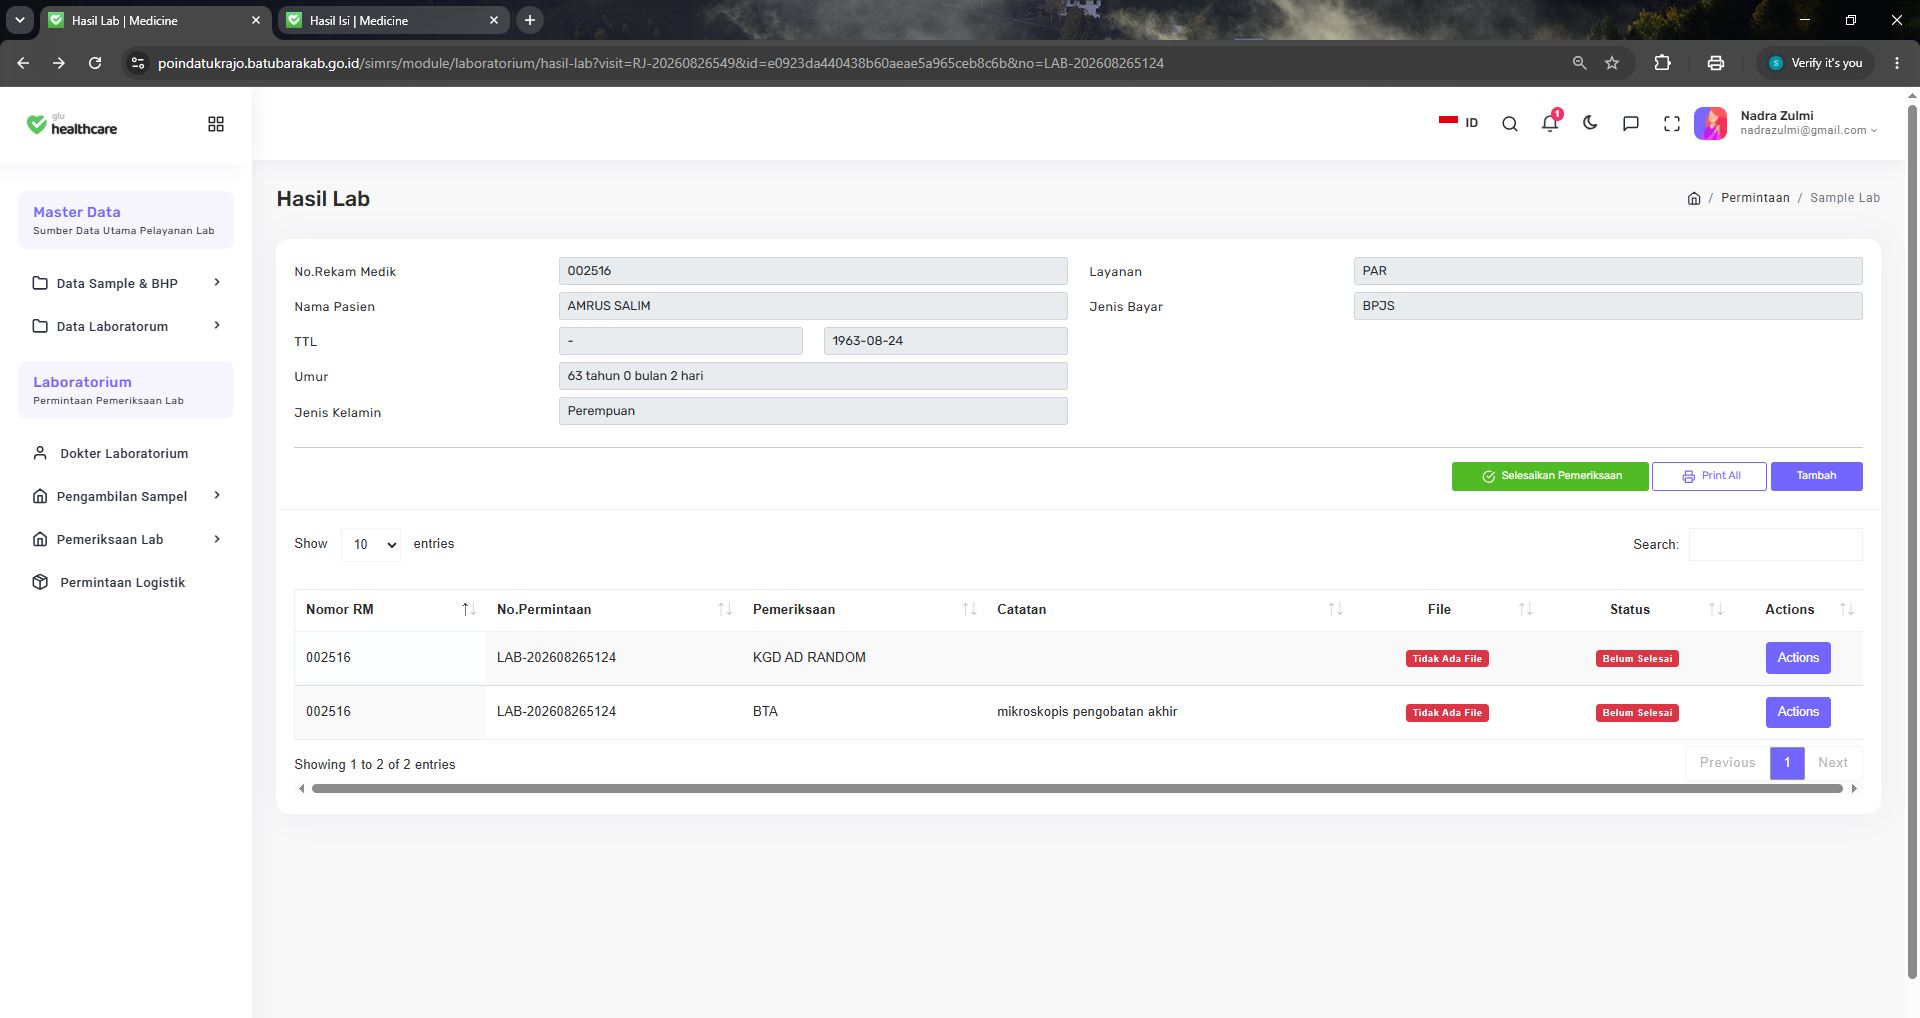Open browser extensions puzzle icon
Image resolution: width=1920 pixels, height=1018 pixels.
tap(1662, 63)
